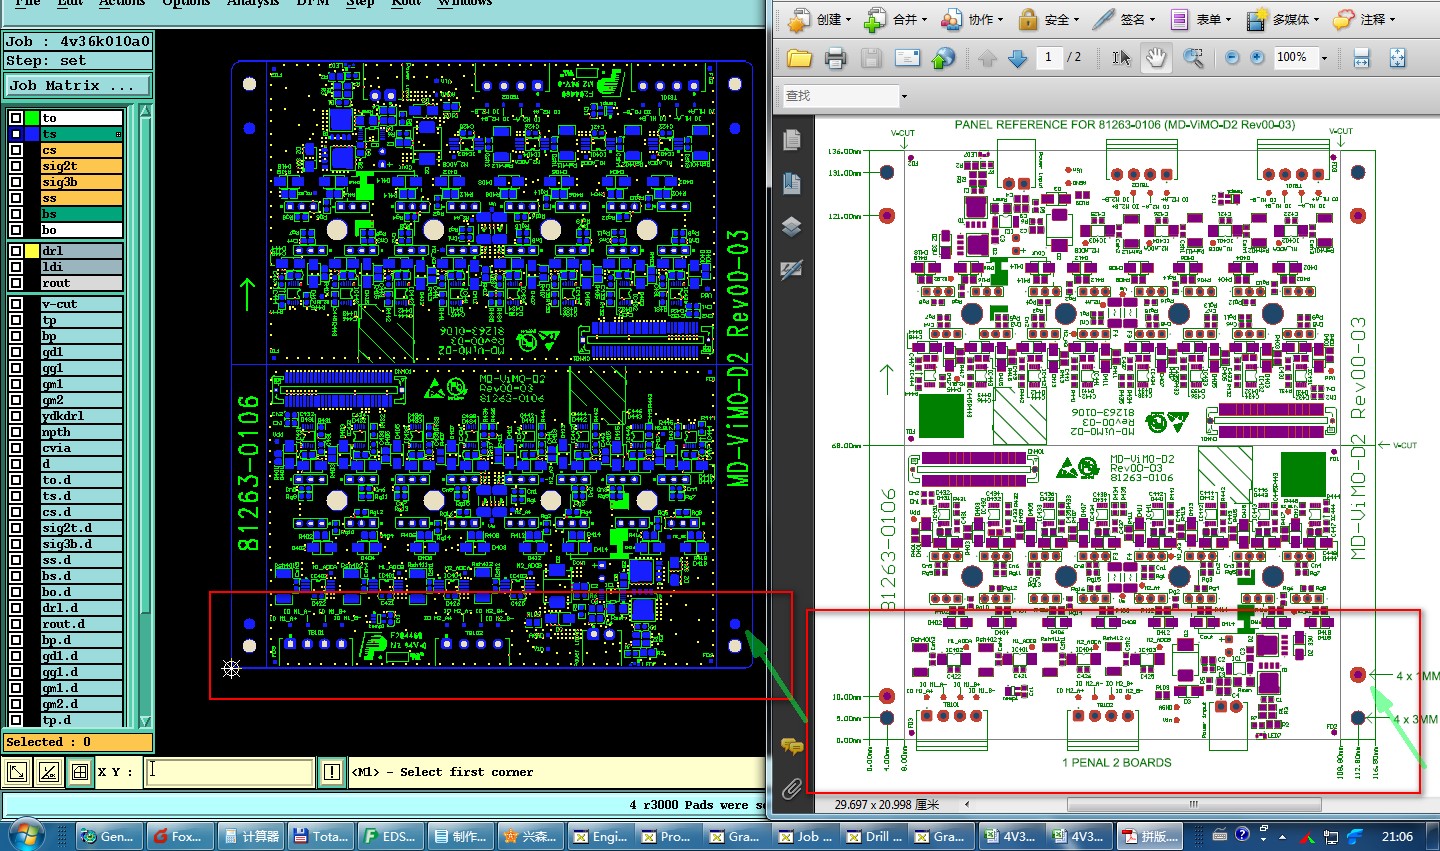
Task: Toggle the checkbox for layer cs
Action: [x=16, y=150]
